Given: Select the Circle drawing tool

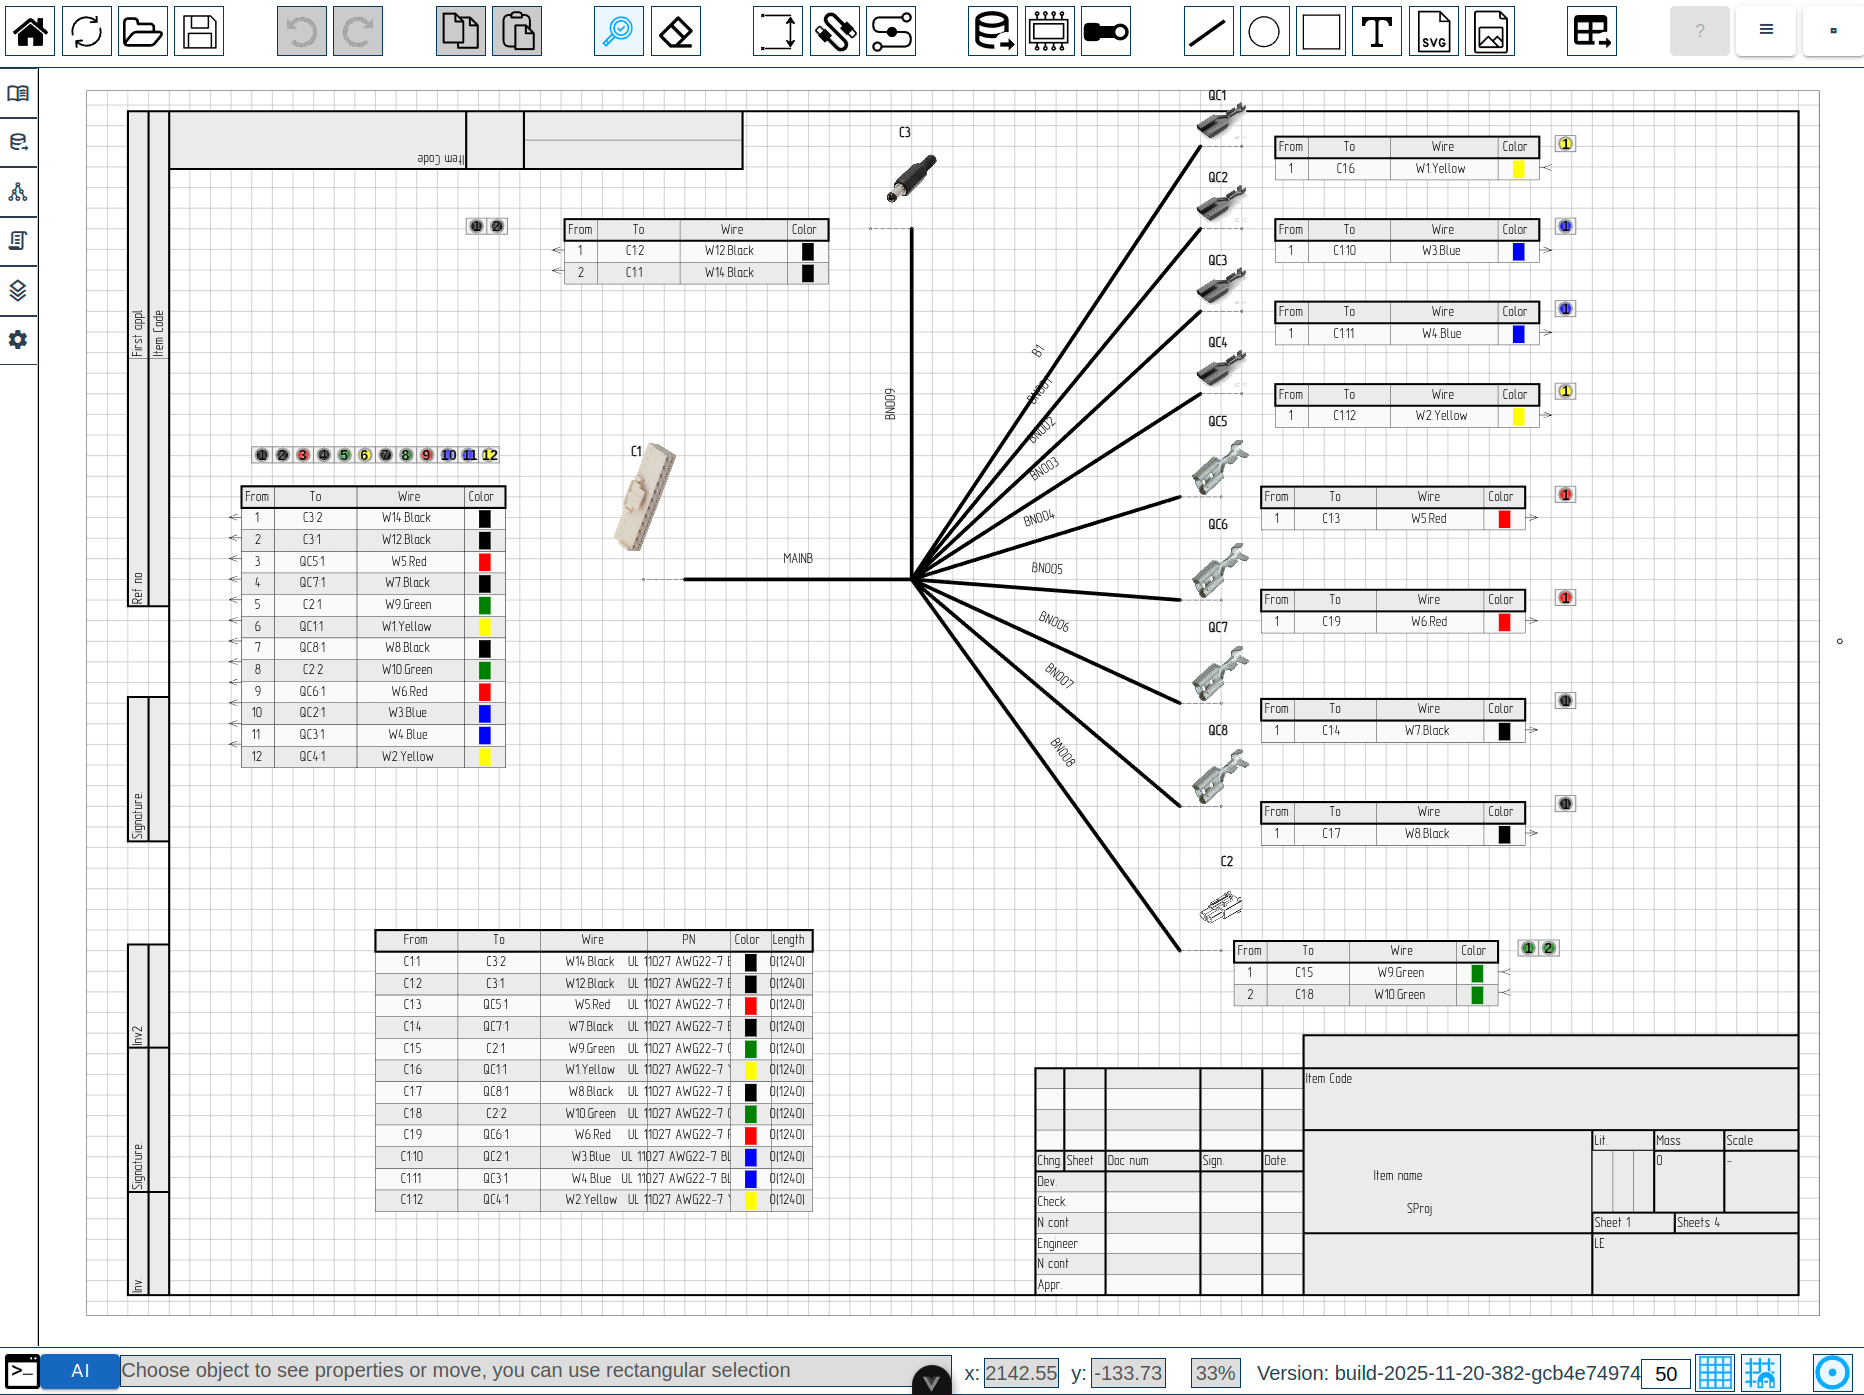Looking at the screenshot, I should (1264, 31).
